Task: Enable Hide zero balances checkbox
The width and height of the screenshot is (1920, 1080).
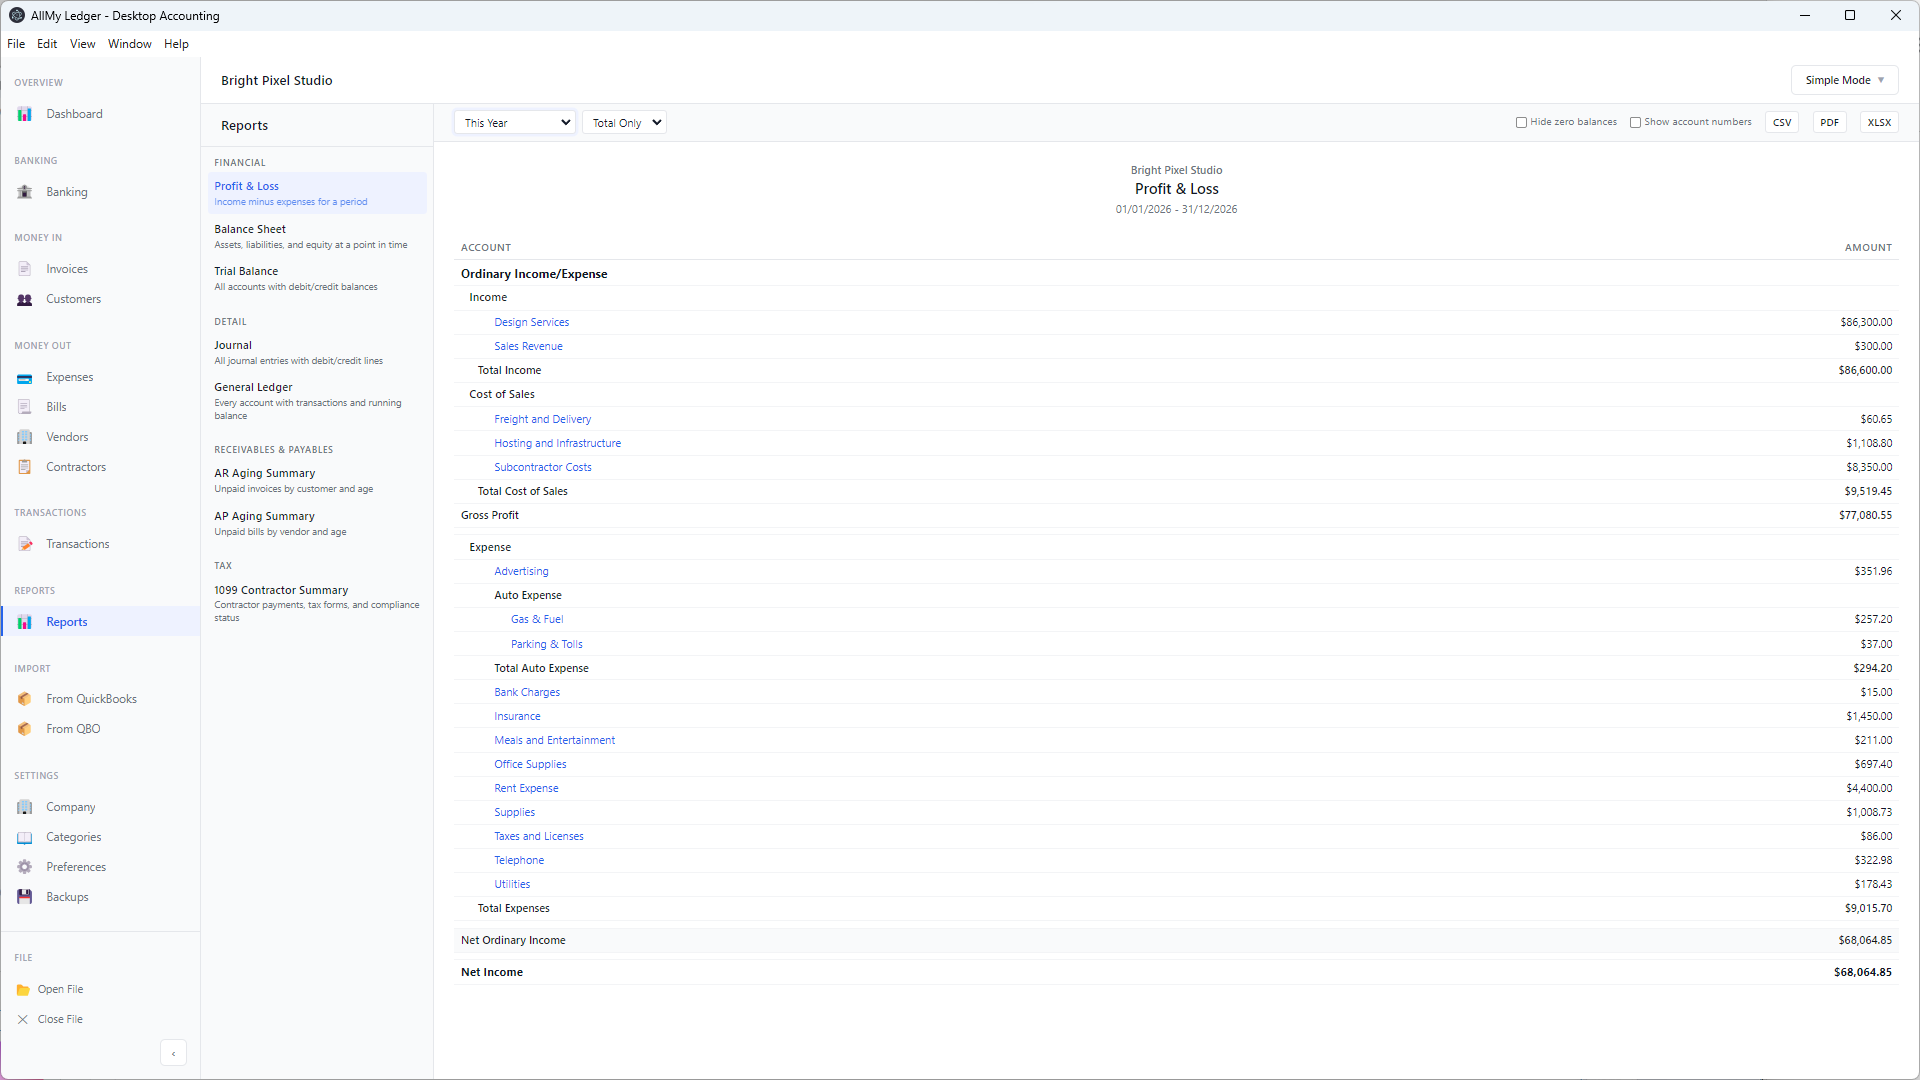Action: tap(1521, 123)
